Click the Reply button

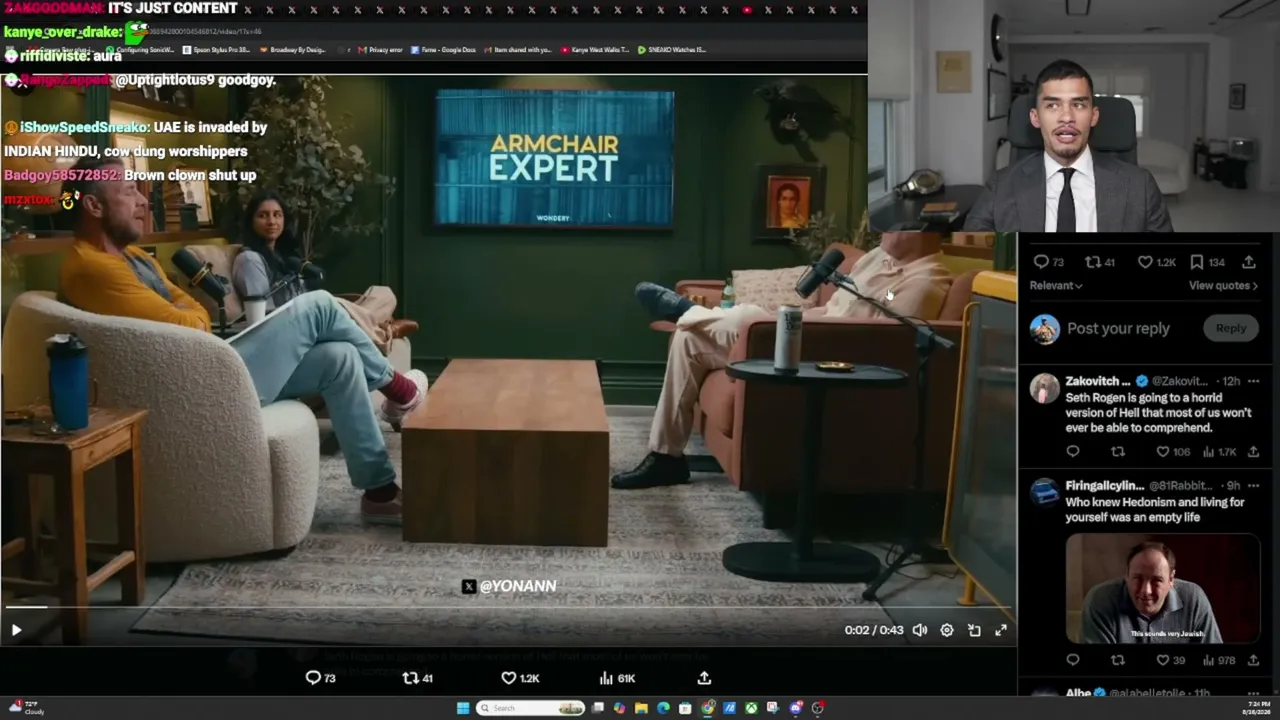tap(1231, 328)
